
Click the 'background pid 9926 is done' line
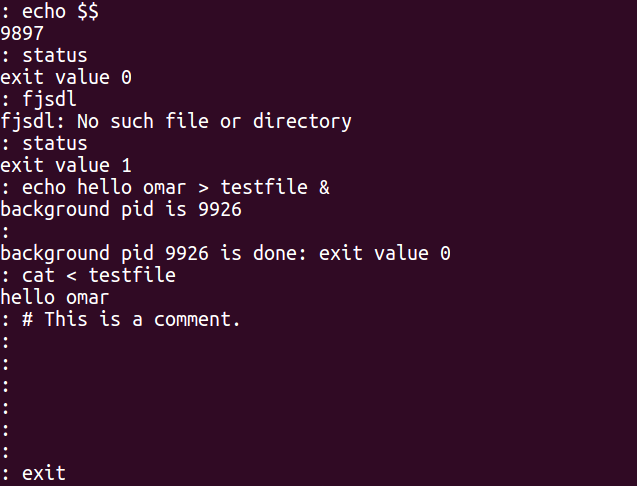pyautogui.click(x=225, y=254)
